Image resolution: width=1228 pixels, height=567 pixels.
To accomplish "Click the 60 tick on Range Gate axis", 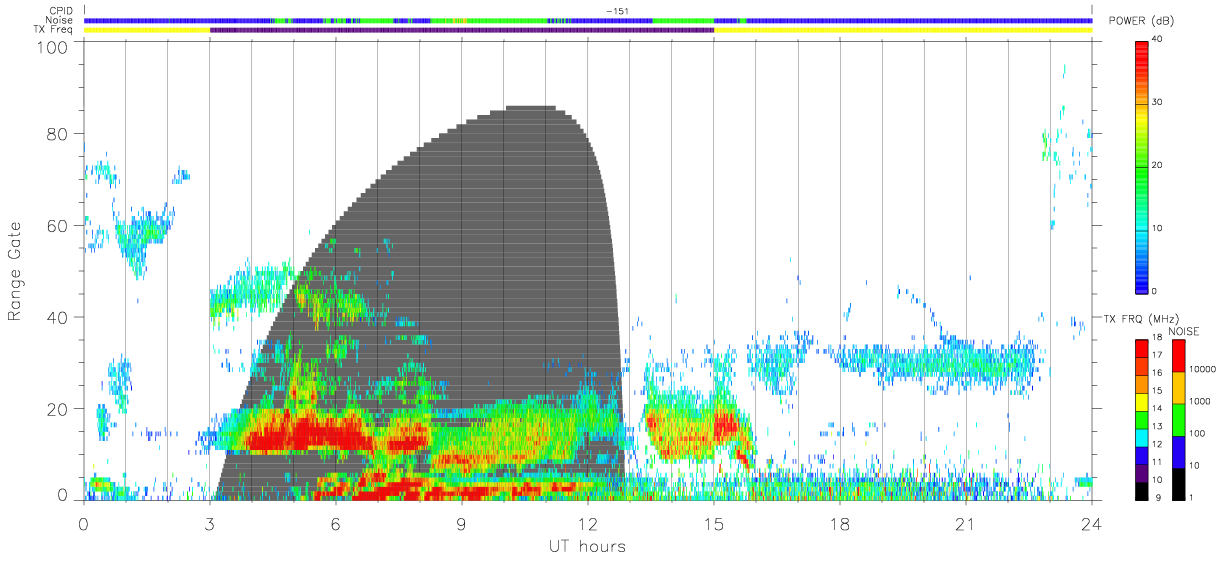I will point(58,226).
